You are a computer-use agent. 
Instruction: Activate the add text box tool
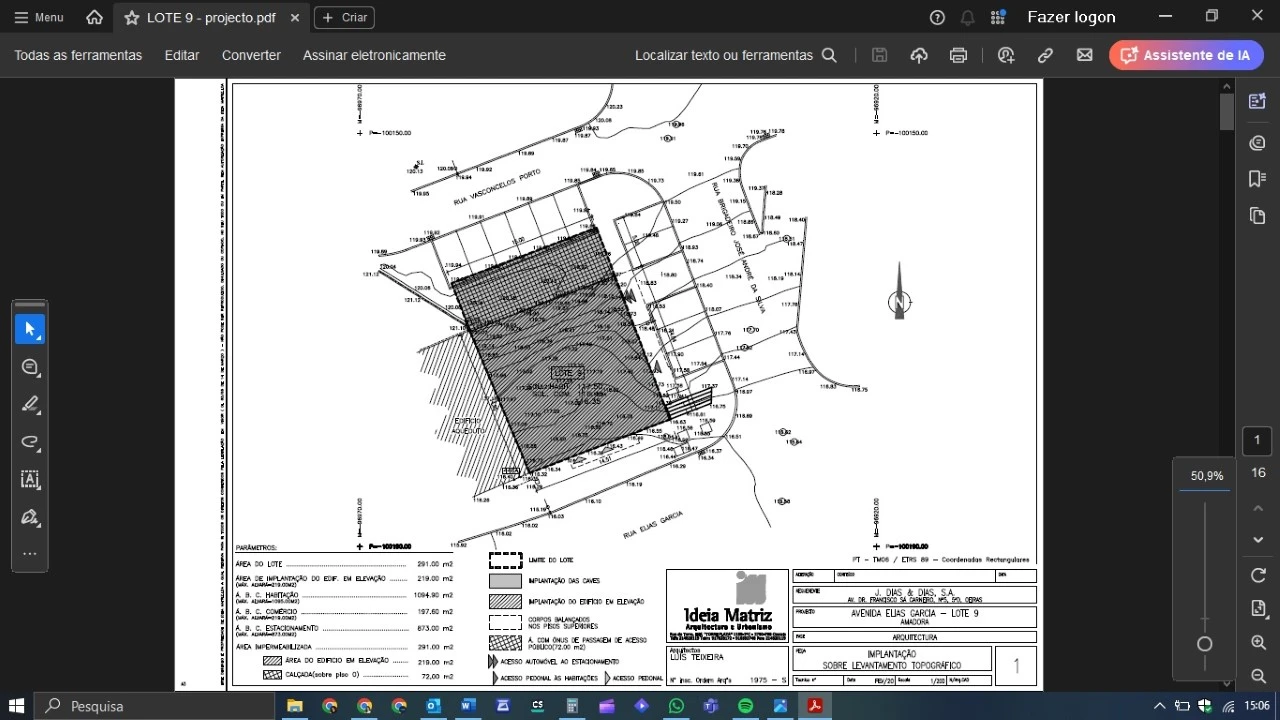pyautogui.click(x=30, y=480)
